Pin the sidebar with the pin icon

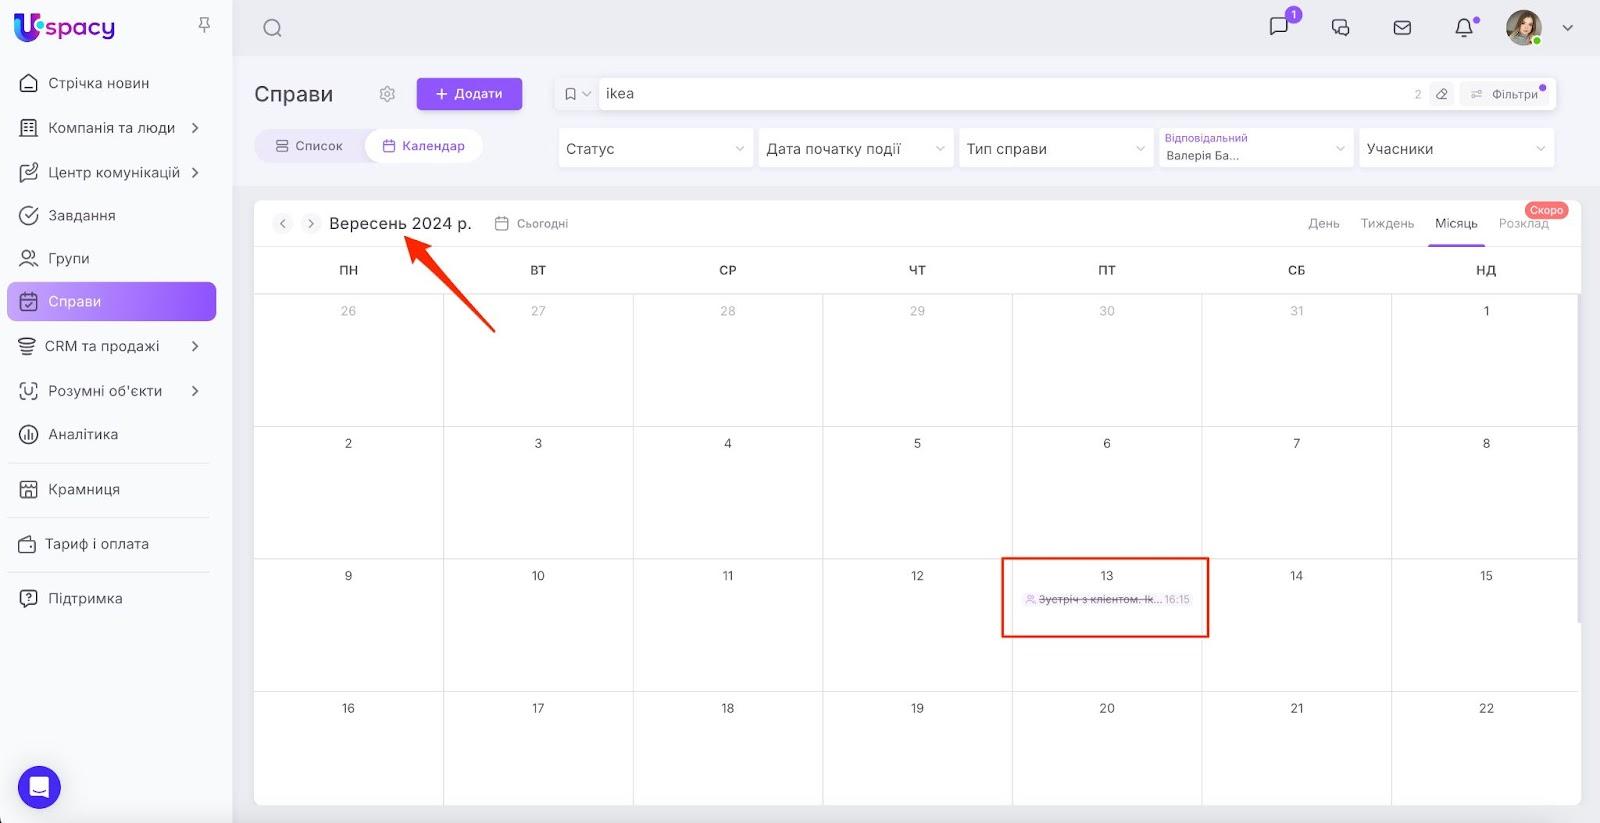coord(204,25)
